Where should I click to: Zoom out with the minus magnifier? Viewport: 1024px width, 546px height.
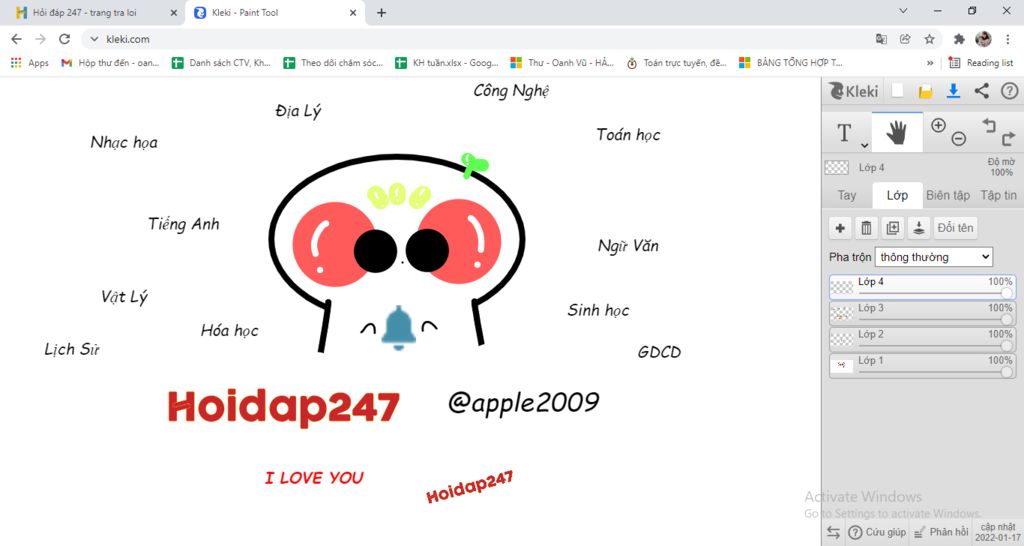click(x=958, y=138)
